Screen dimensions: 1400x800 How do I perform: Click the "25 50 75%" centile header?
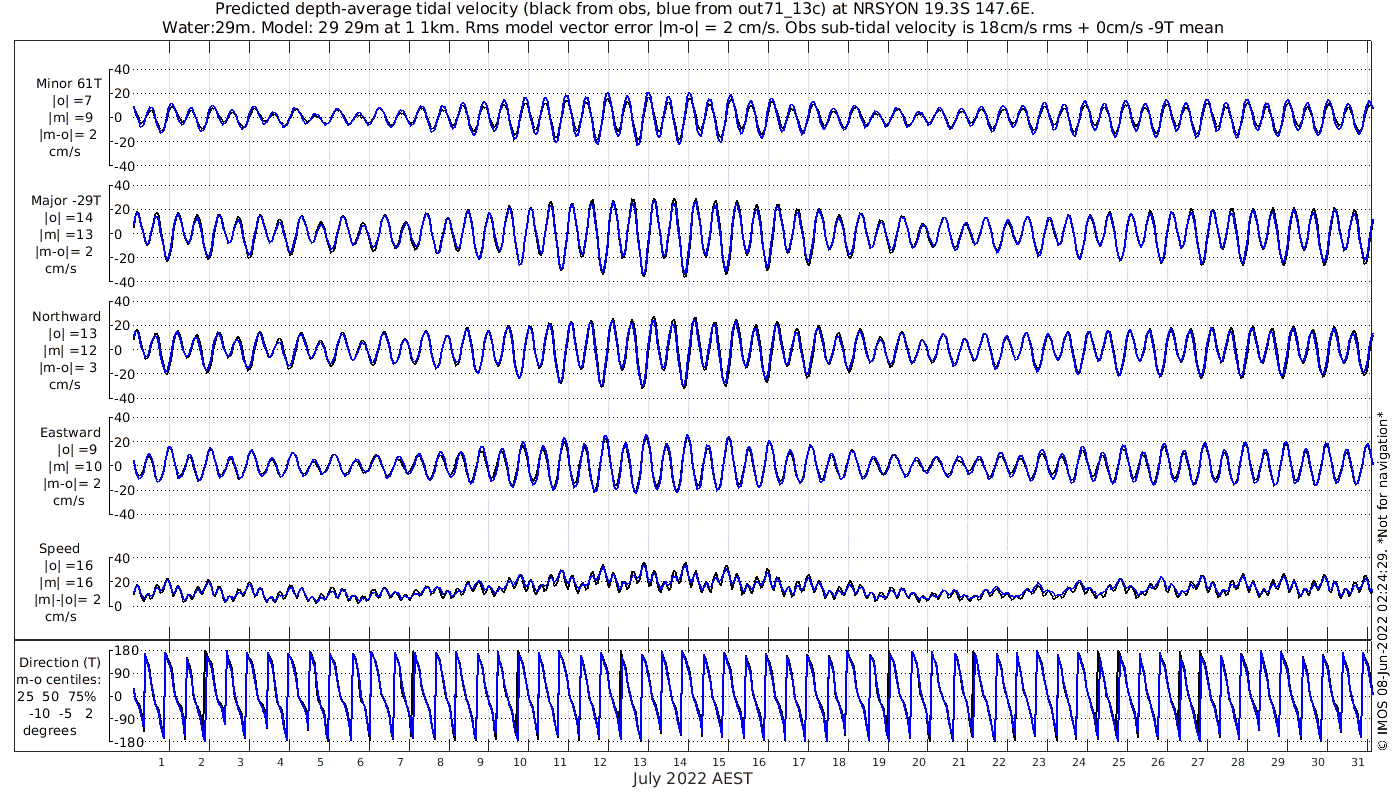click(x=56, y=696)
